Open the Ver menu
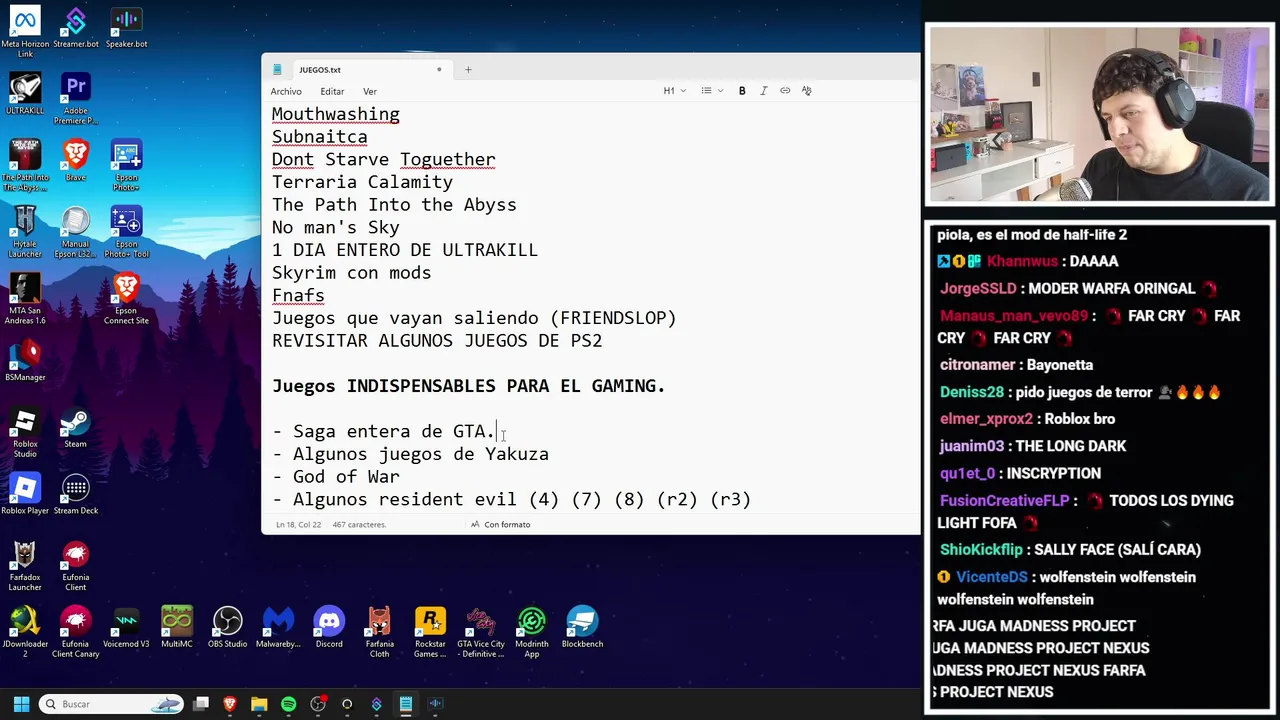 pos(370,91)
